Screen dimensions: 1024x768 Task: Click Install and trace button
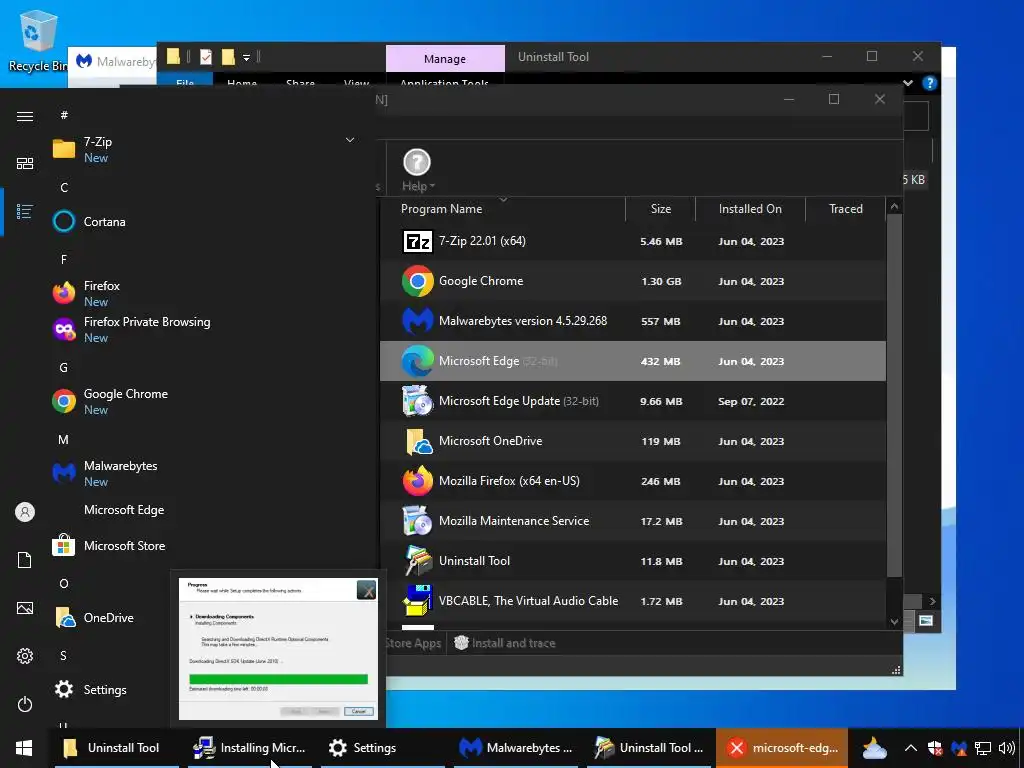(505, 643)
